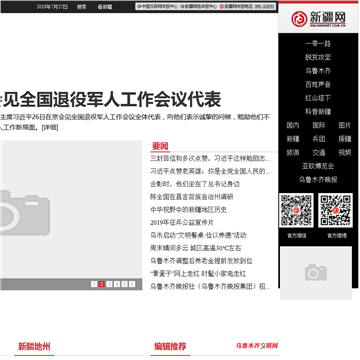Screen dimensions: 360x360
Task: Open the 新疆地州 section heading
Action: point(34,347)
